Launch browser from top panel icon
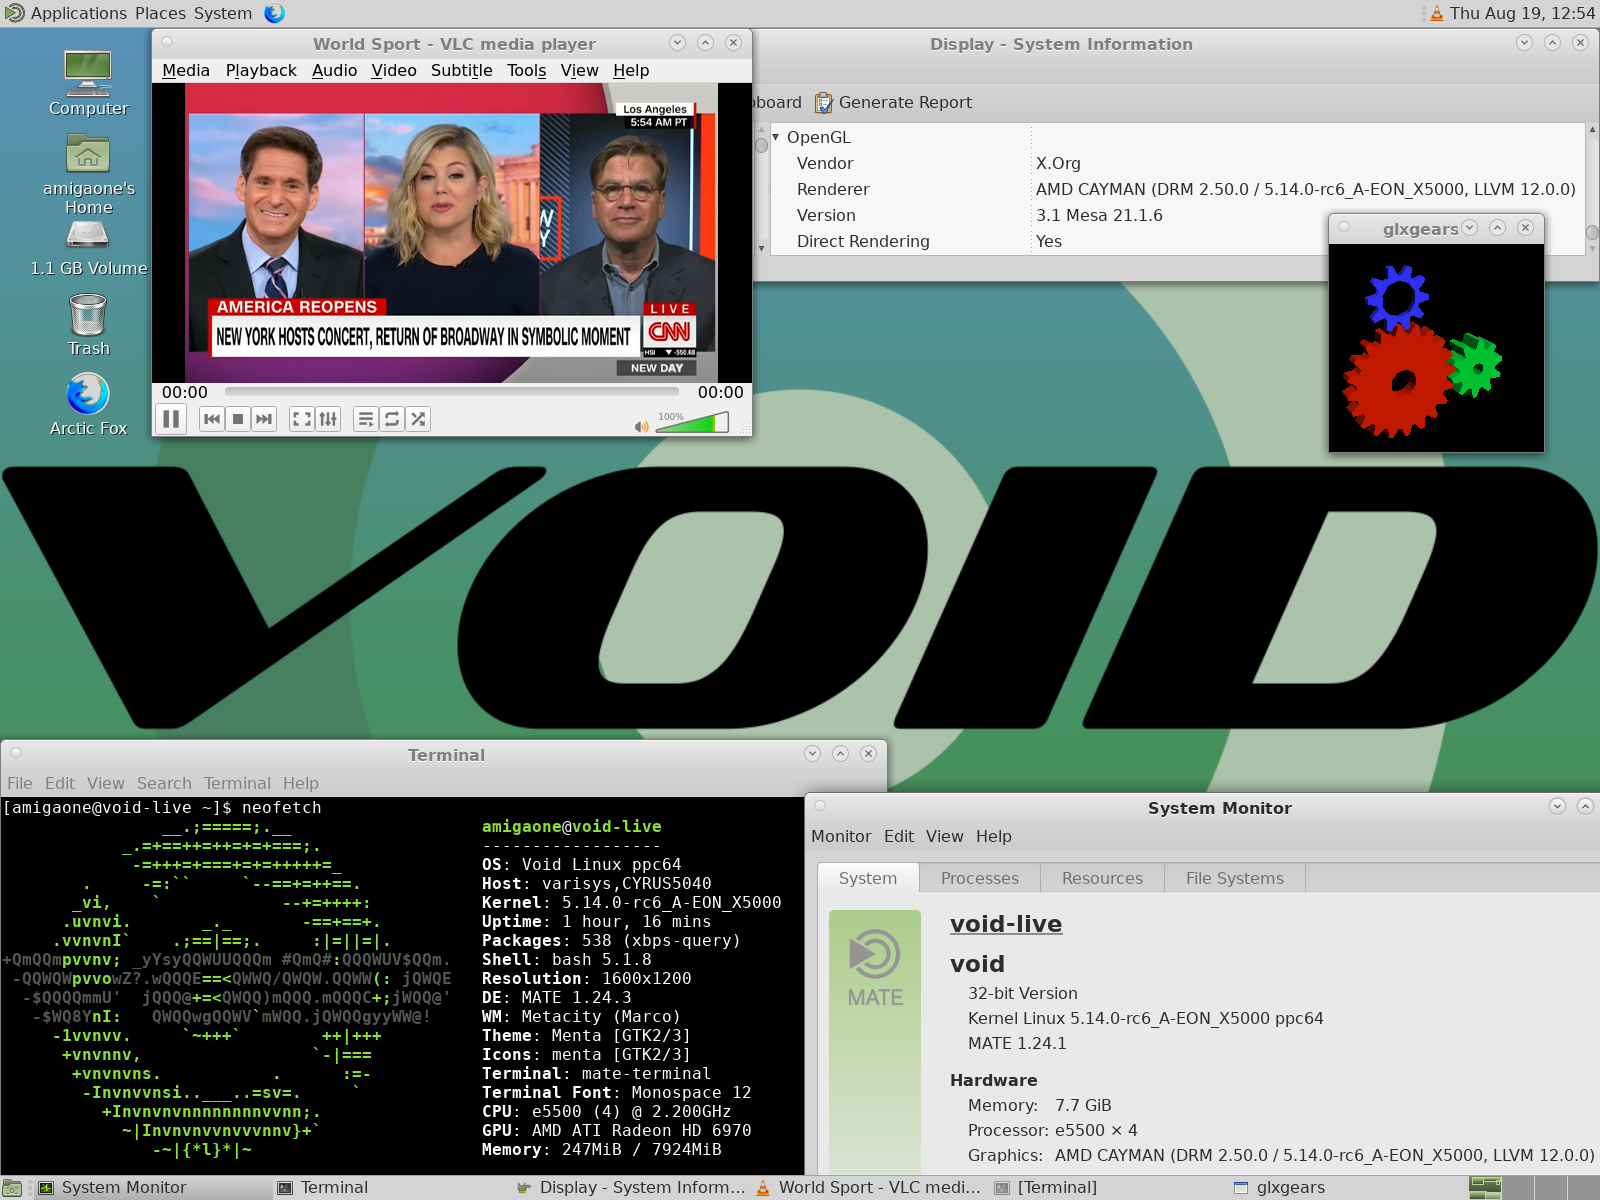Image resolution: width=1600 pixels, height=1200 pixels. pyautogui.click(x=274, y=13)
